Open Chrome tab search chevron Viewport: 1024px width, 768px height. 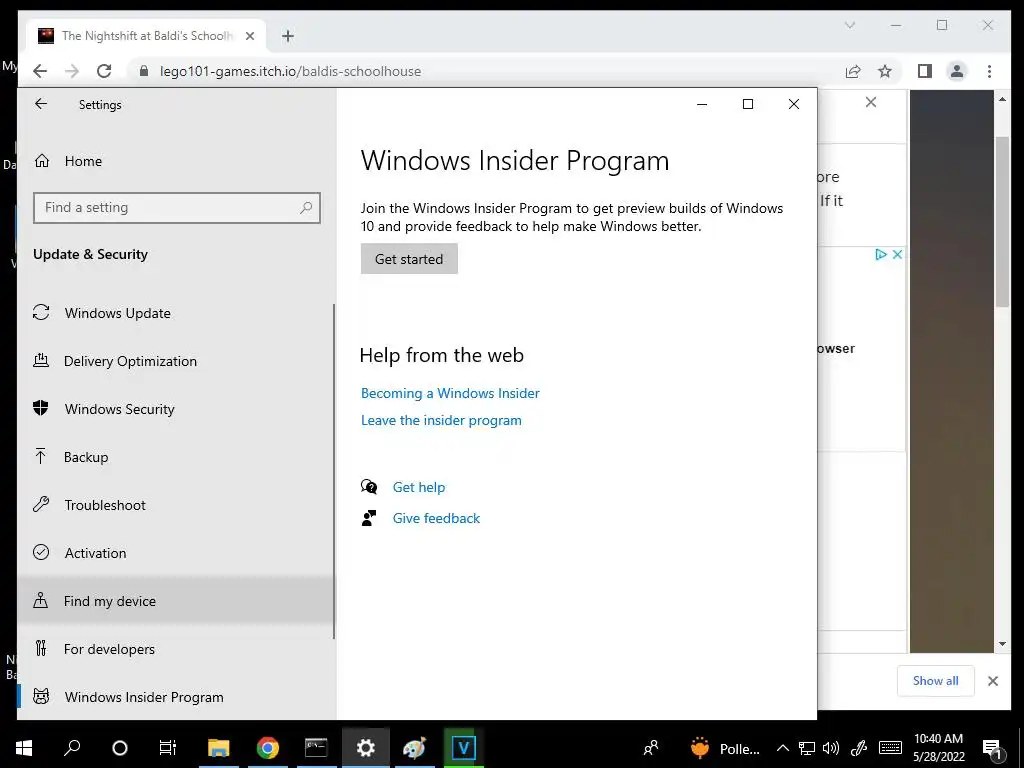(850, 25)
